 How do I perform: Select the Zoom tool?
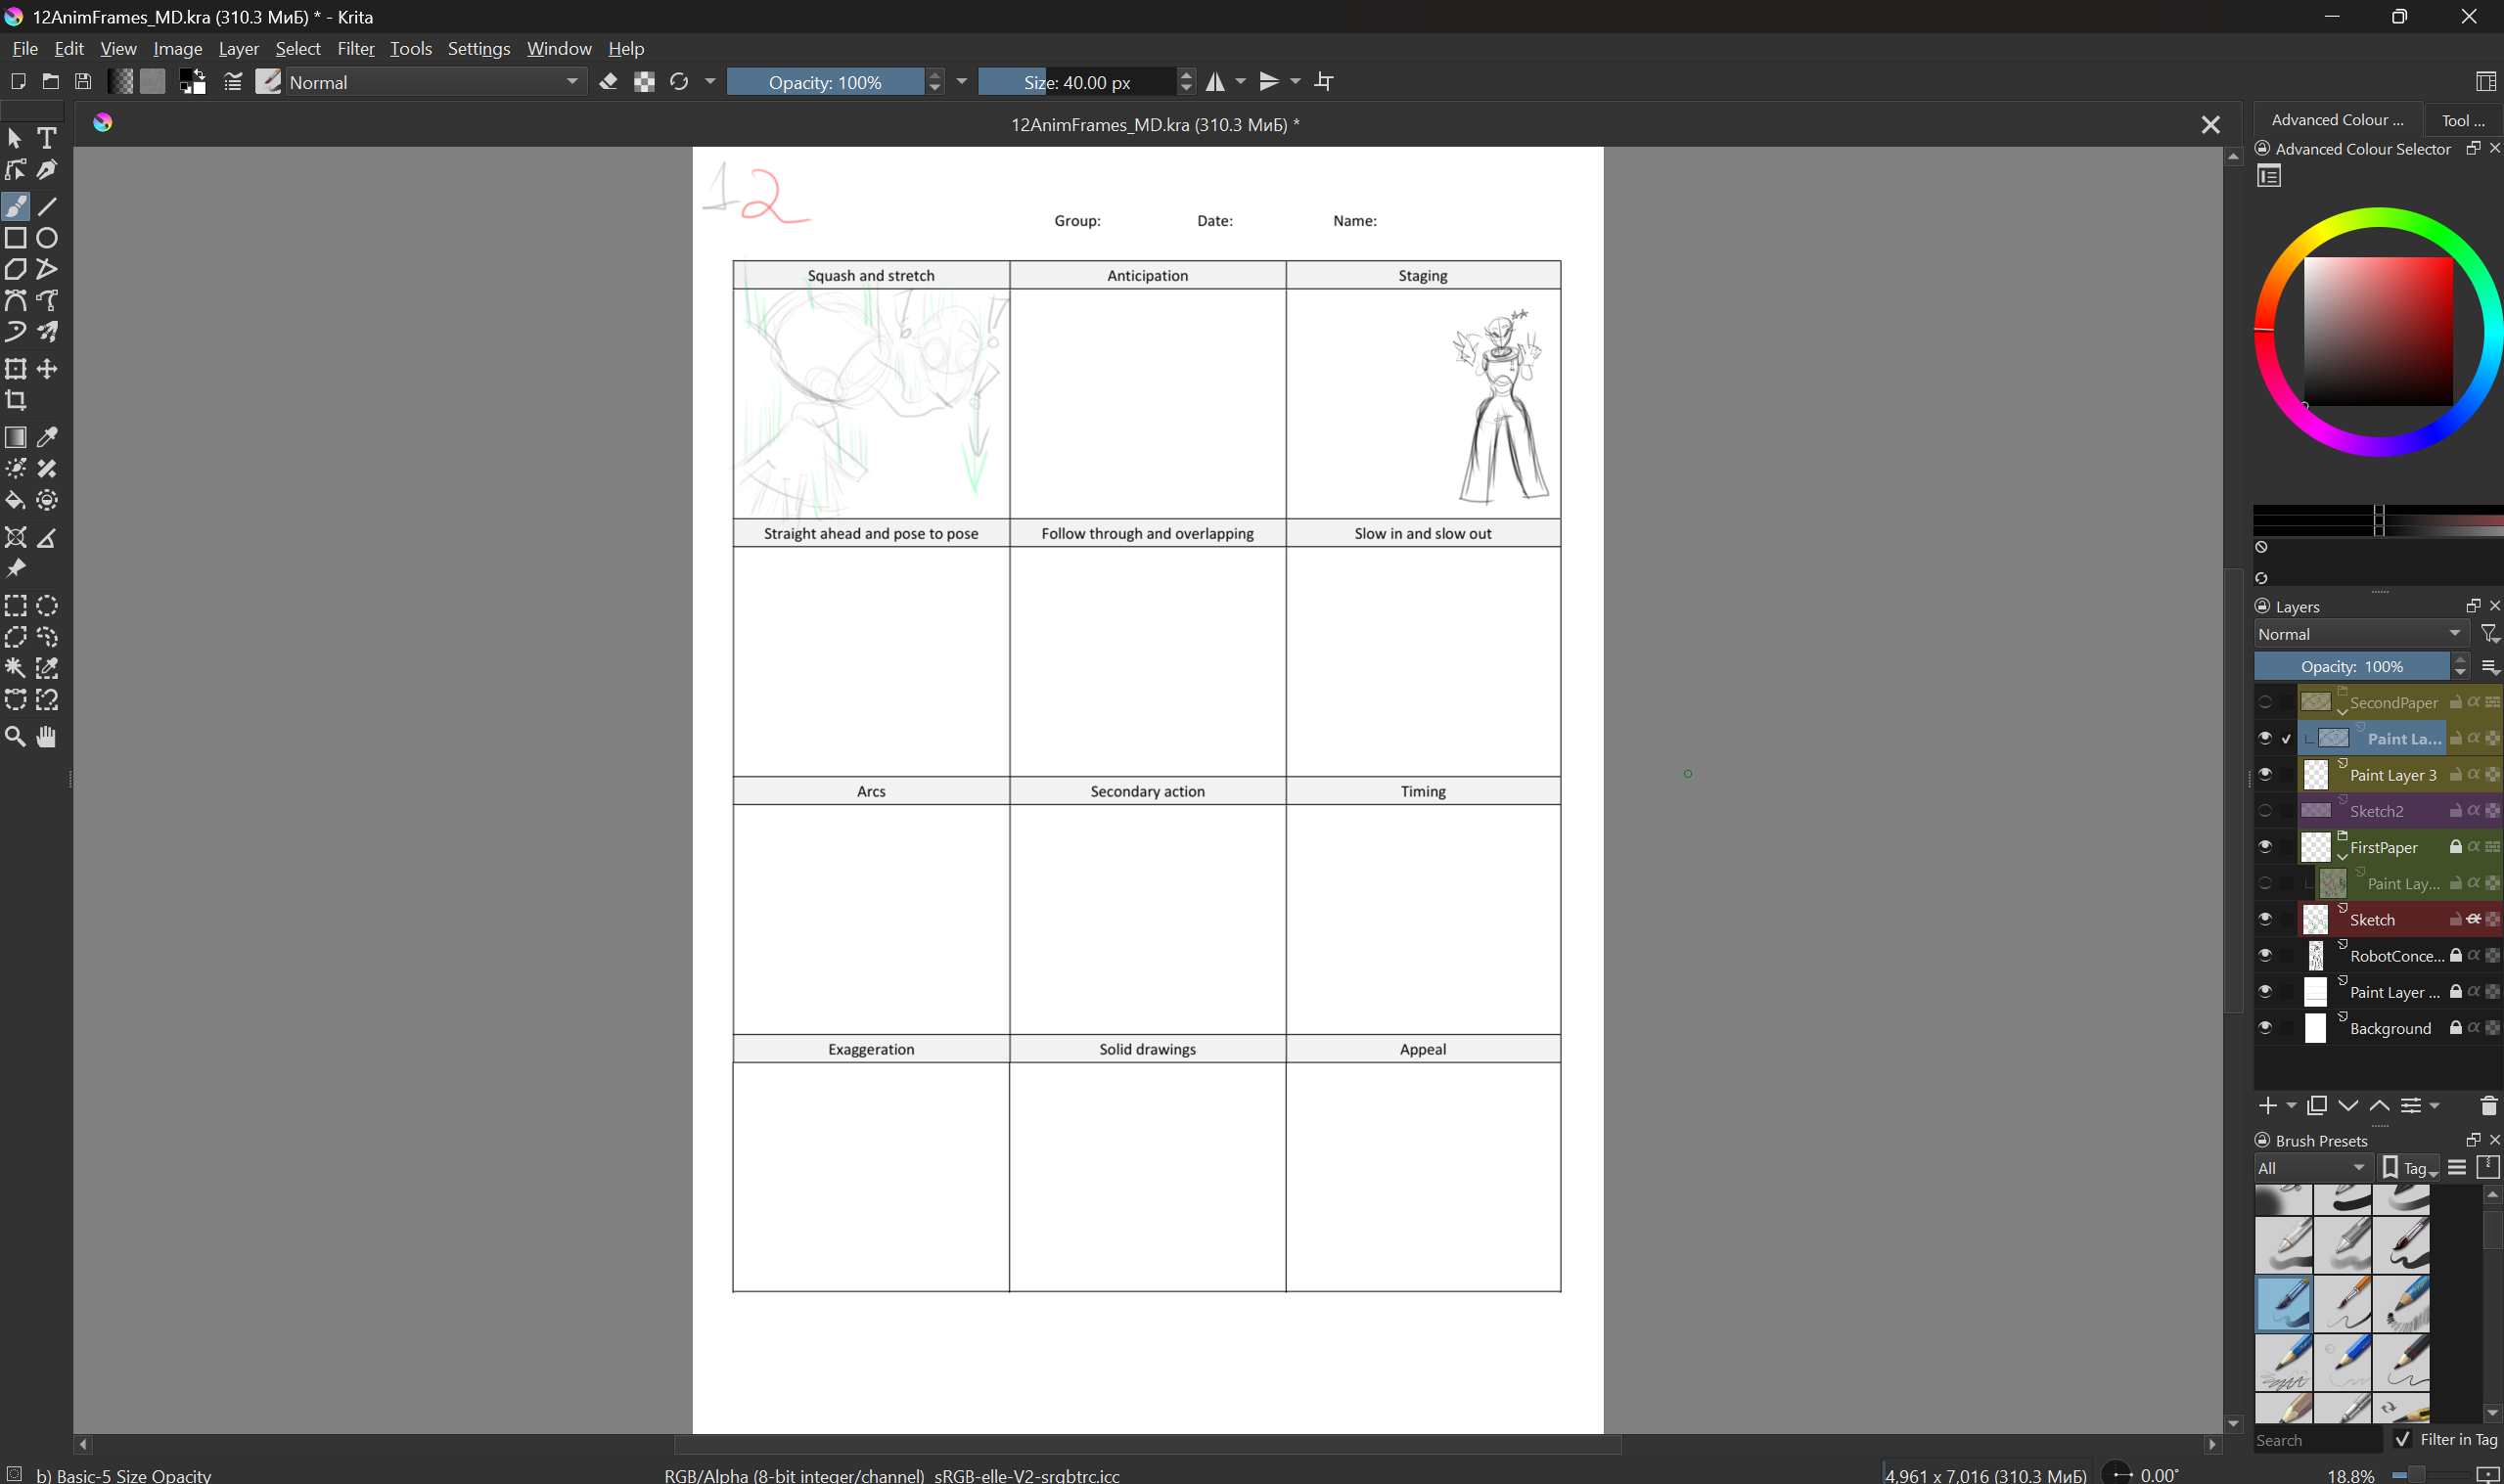click(16, 737)
